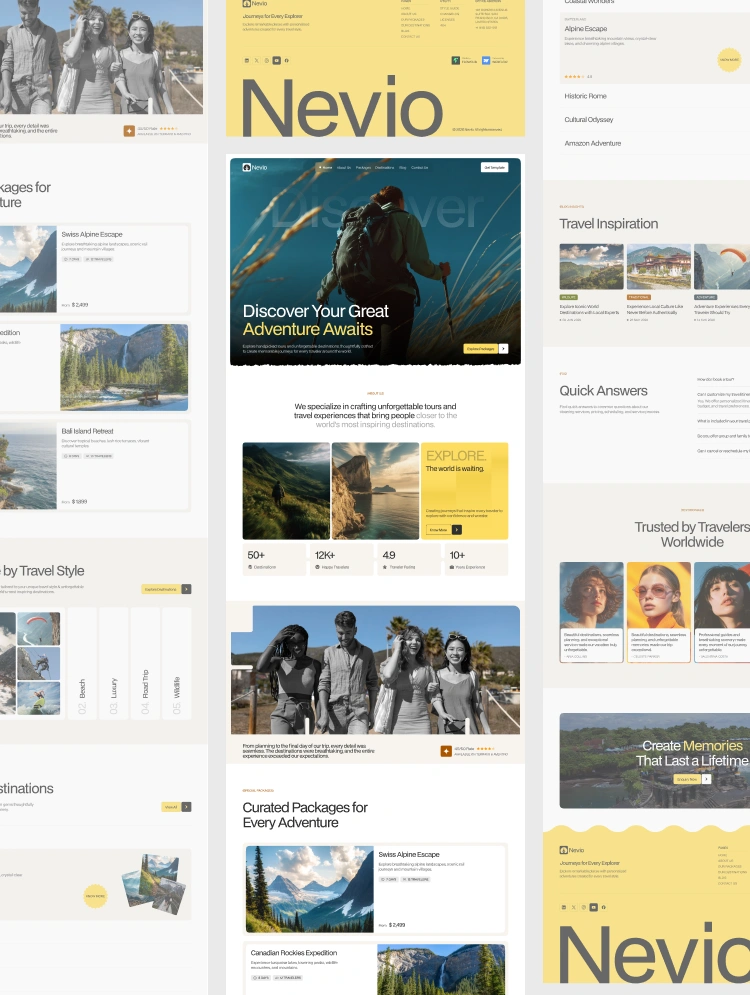Expand the 'How do I book a tour?' question

722,379
